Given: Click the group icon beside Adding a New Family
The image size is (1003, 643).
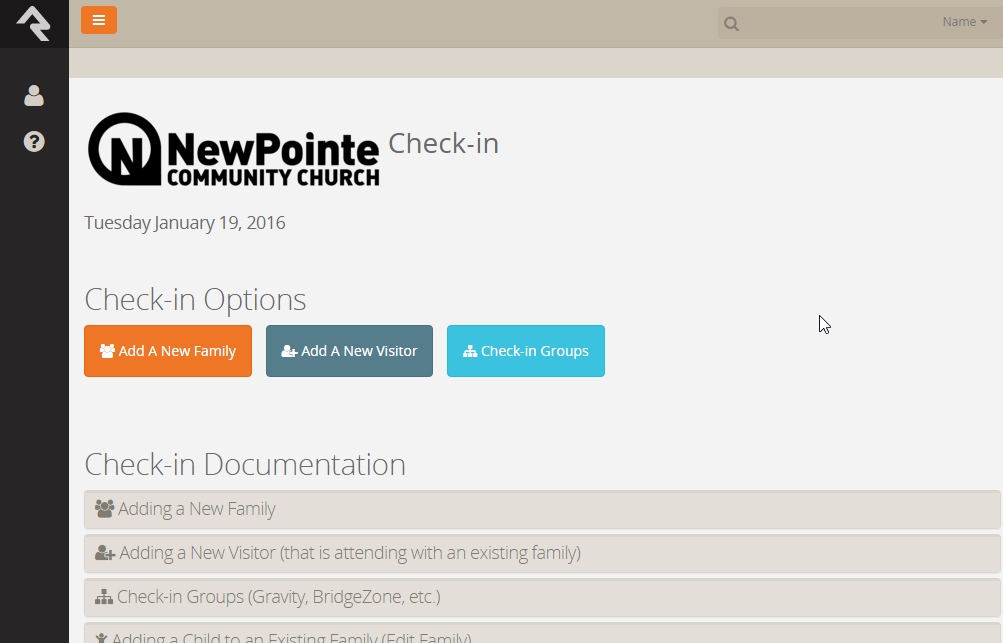Looking at the screenshot, I should [x=104, y=509].
